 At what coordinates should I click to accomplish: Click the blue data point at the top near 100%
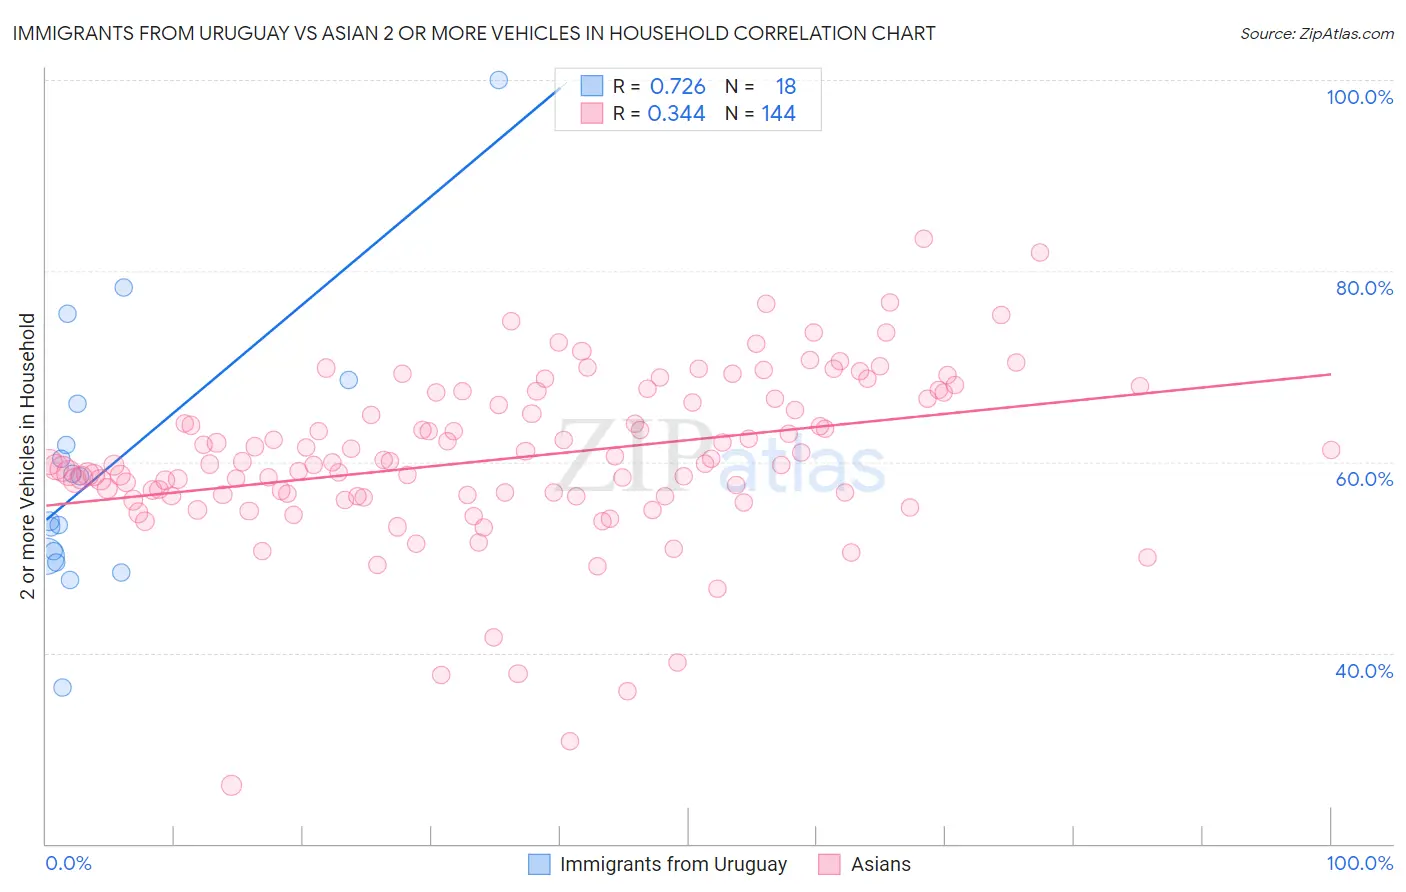499,80
